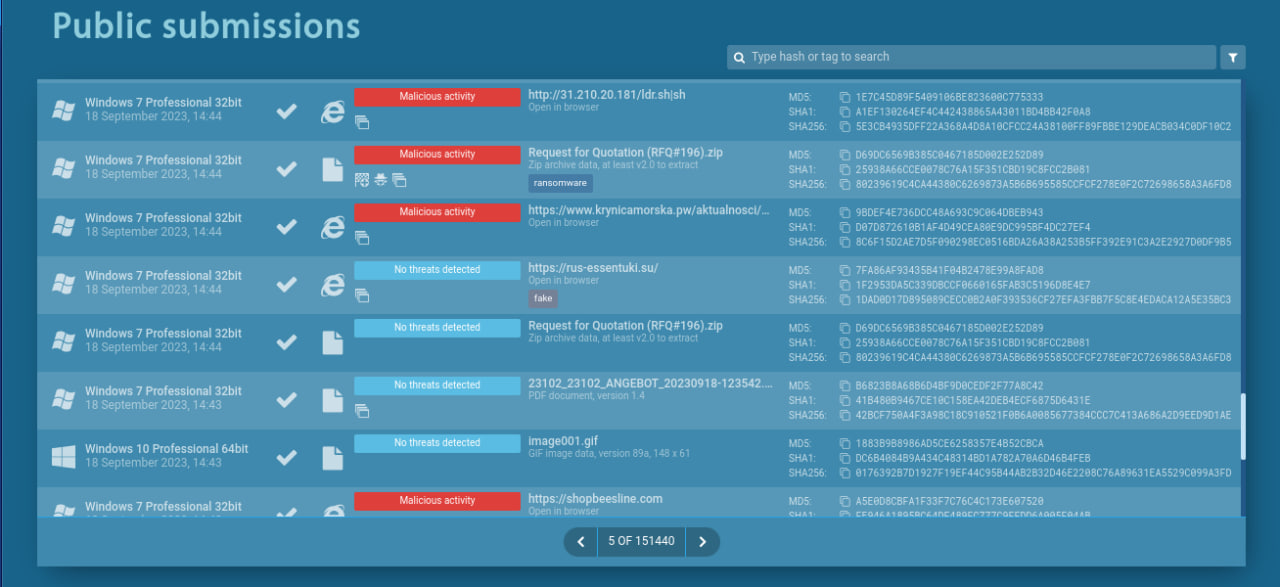Click stacked windows icon under ANGEBOT PDF verdict

[x=362, y=411]
